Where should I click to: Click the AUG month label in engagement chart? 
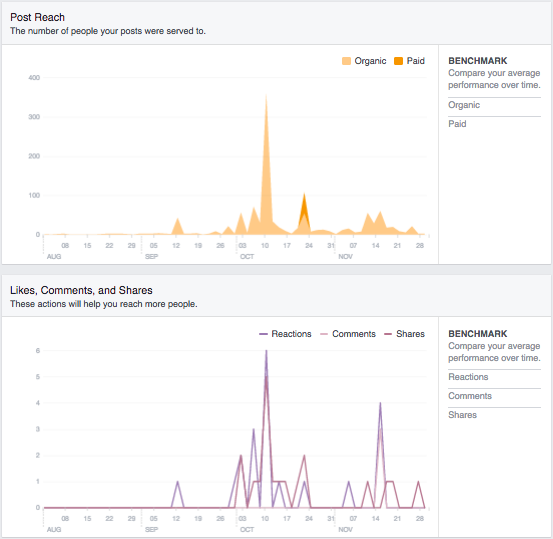54,529
